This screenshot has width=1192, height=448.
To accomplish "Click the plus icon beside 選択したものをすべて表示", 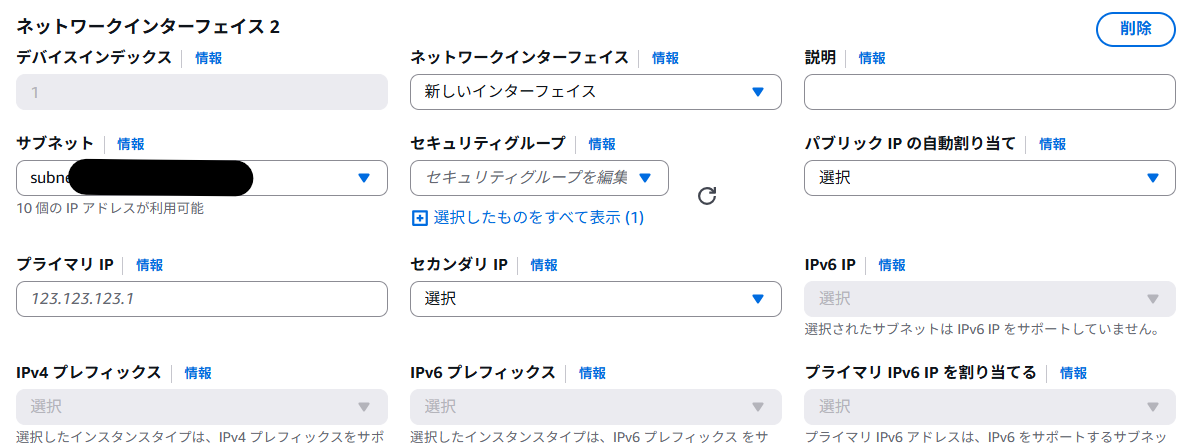I will click(420, 219).
